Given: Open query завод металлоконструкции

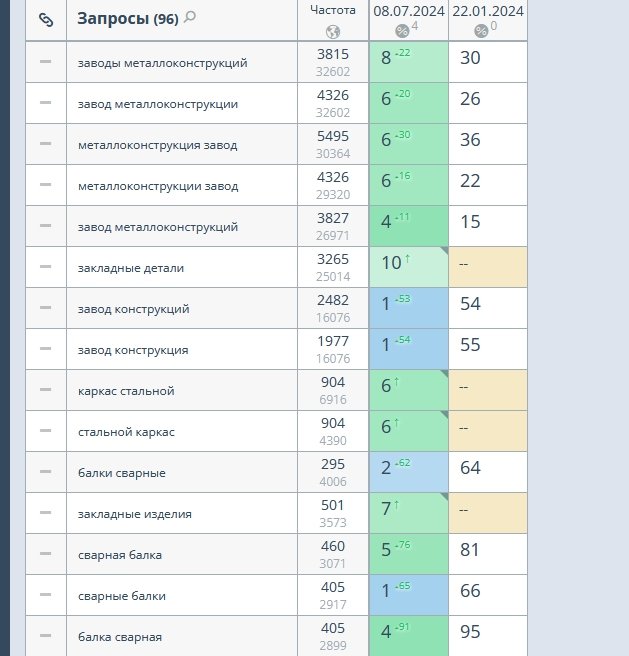Looking at the screenshot, I should pos(158,104).
